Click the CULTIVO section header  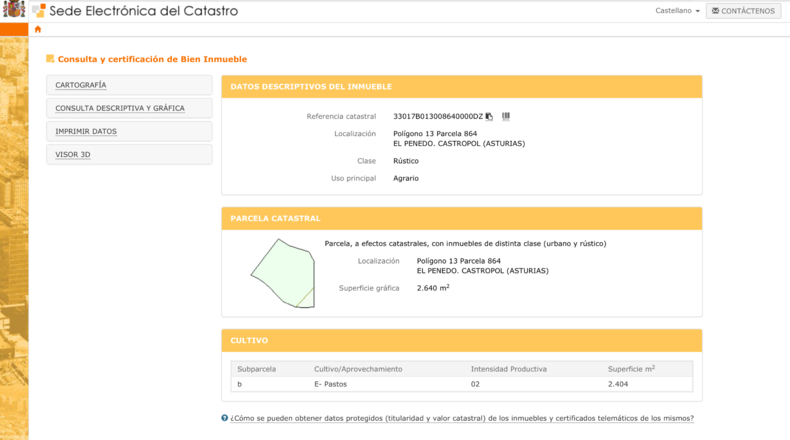(462, 341)
